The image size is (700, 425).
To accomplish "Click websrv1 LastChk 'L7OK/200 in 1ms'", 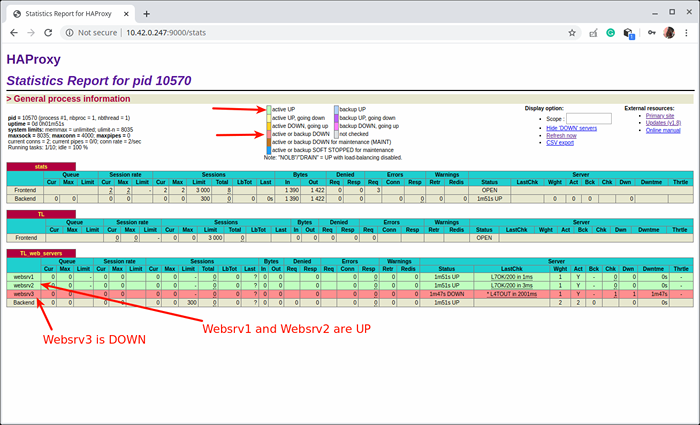I will click(512, 277).
